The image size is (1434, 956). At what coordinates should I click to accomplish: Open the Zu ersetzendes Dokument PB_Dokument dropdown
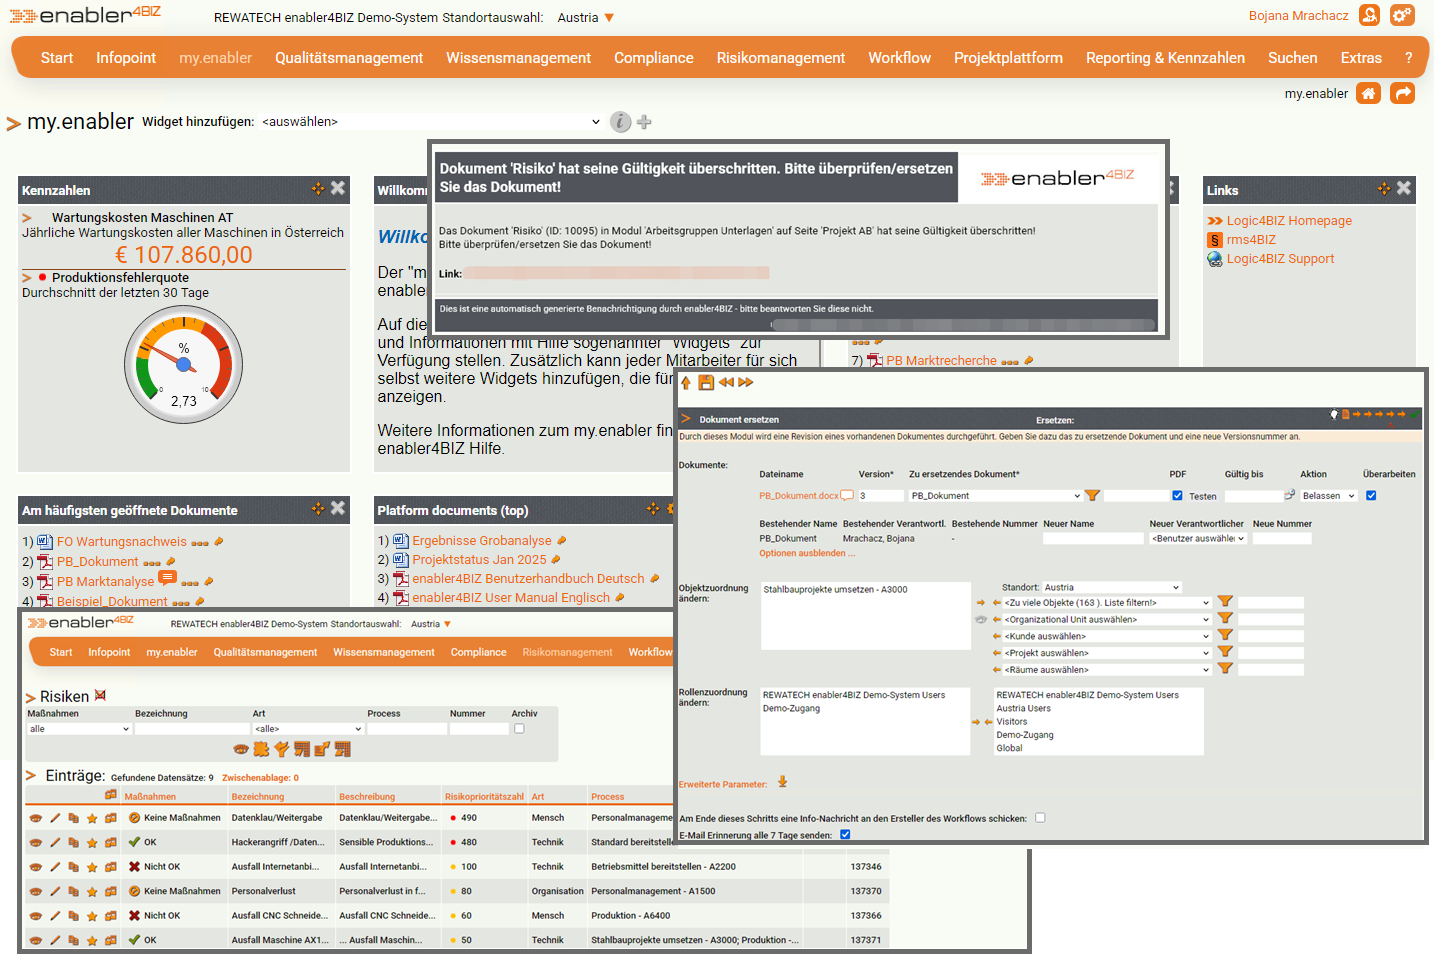(995, 496)
